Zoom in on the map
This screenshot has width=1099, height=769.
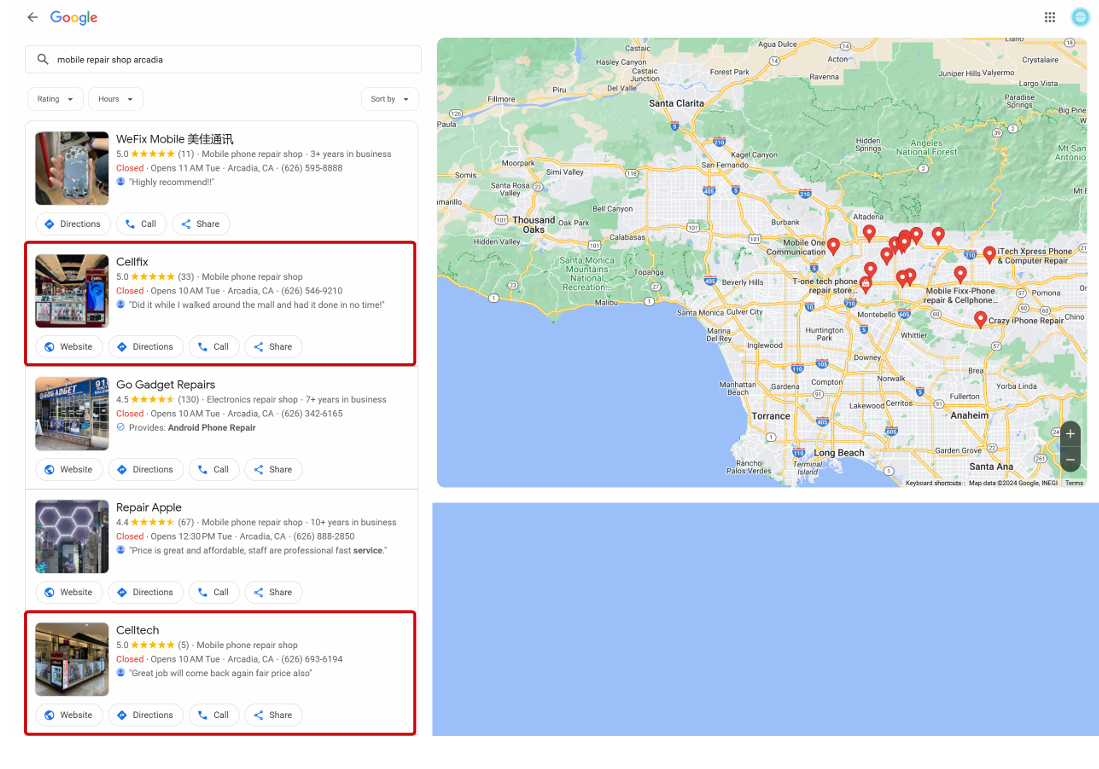pyautogui.click(x=1070, y=434)
